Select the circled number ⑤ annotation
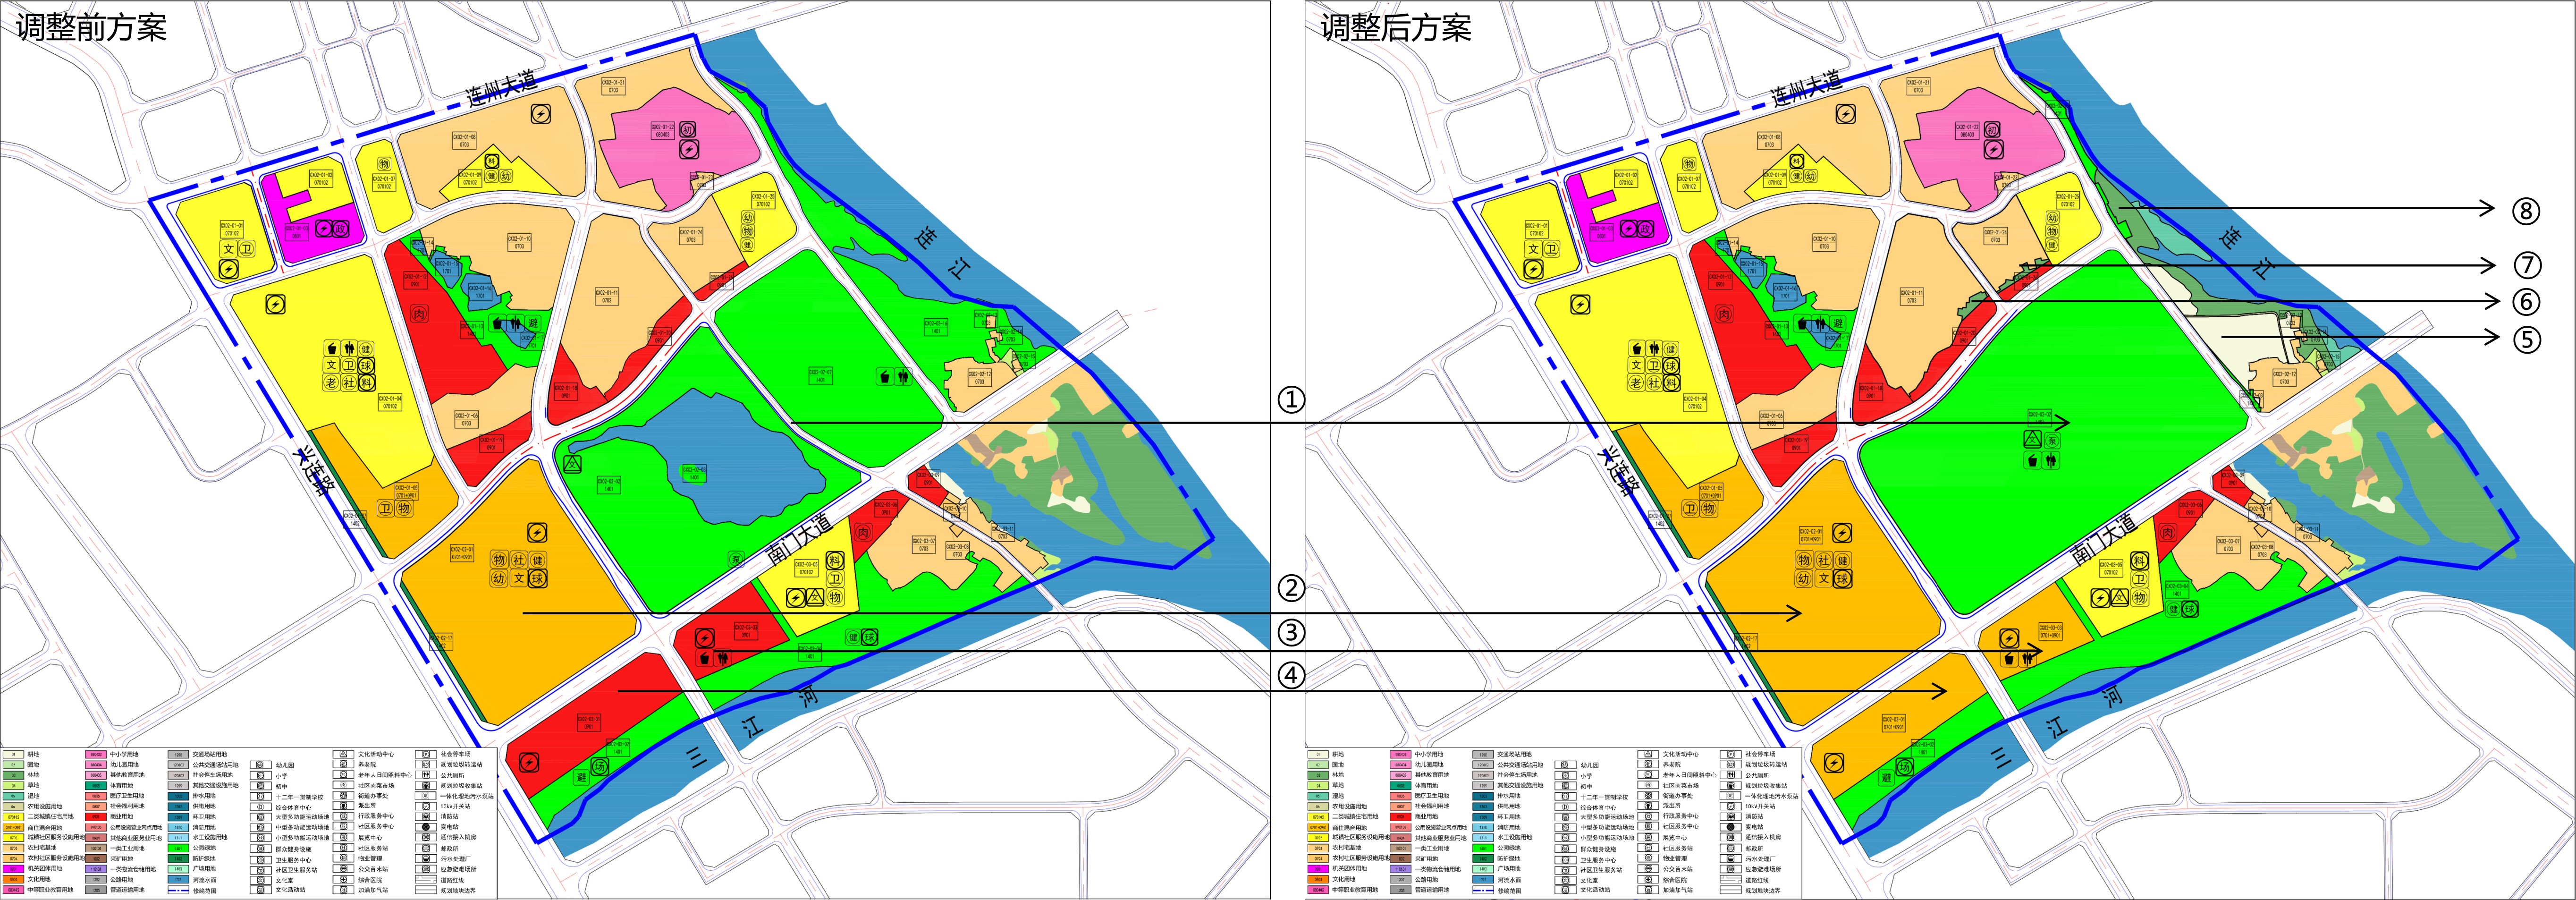 tap(2527, 340)
